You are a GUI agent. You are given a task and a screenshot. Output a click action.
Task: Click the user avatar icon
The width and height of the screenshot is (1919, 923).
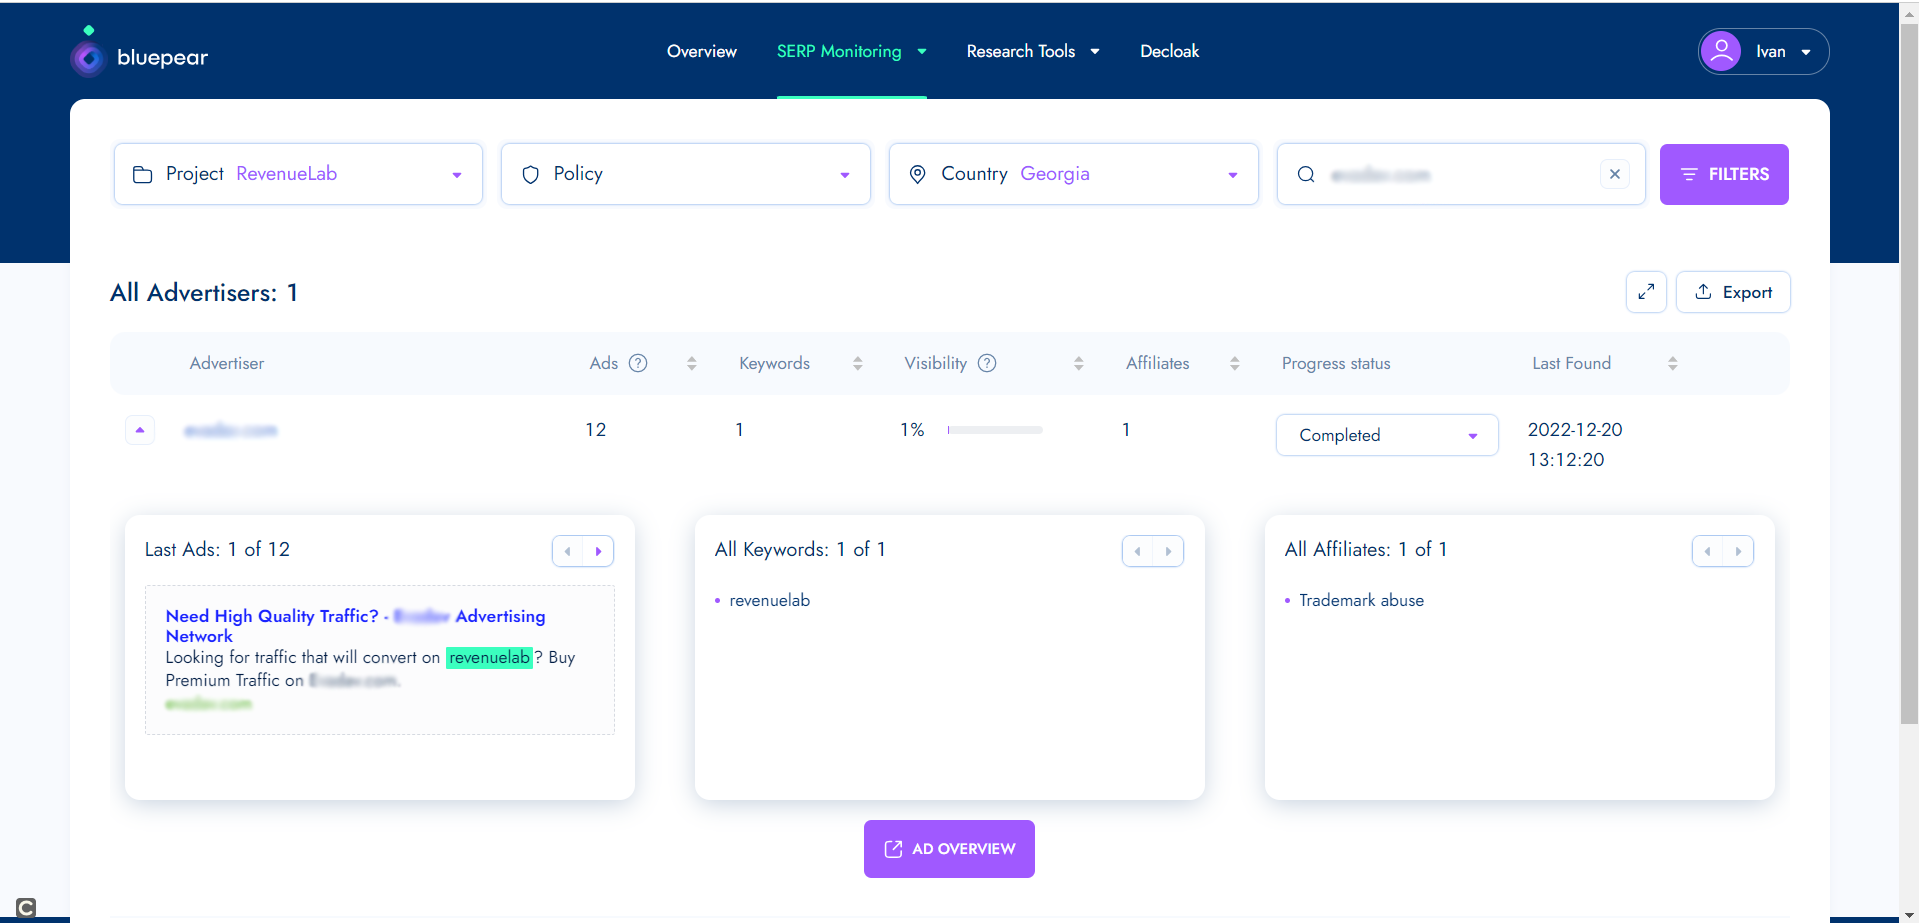tap(1721, 51)
